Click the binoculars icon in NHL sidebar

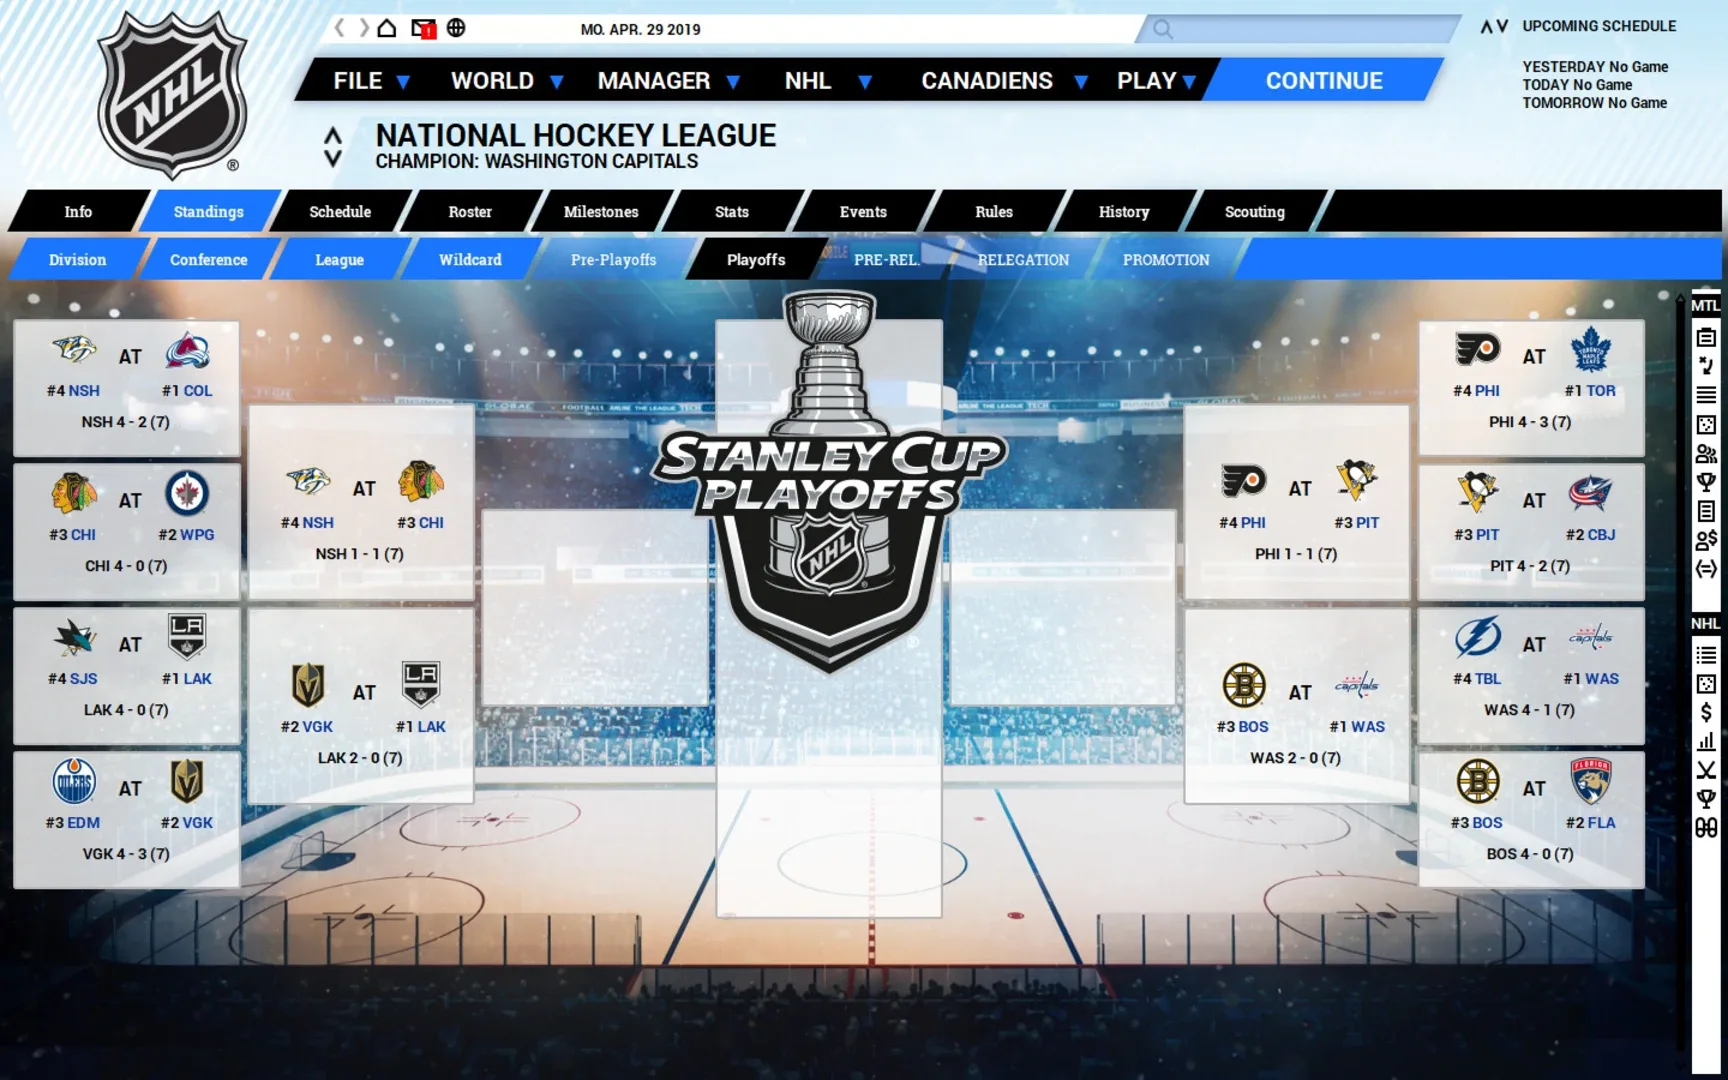1705,828
